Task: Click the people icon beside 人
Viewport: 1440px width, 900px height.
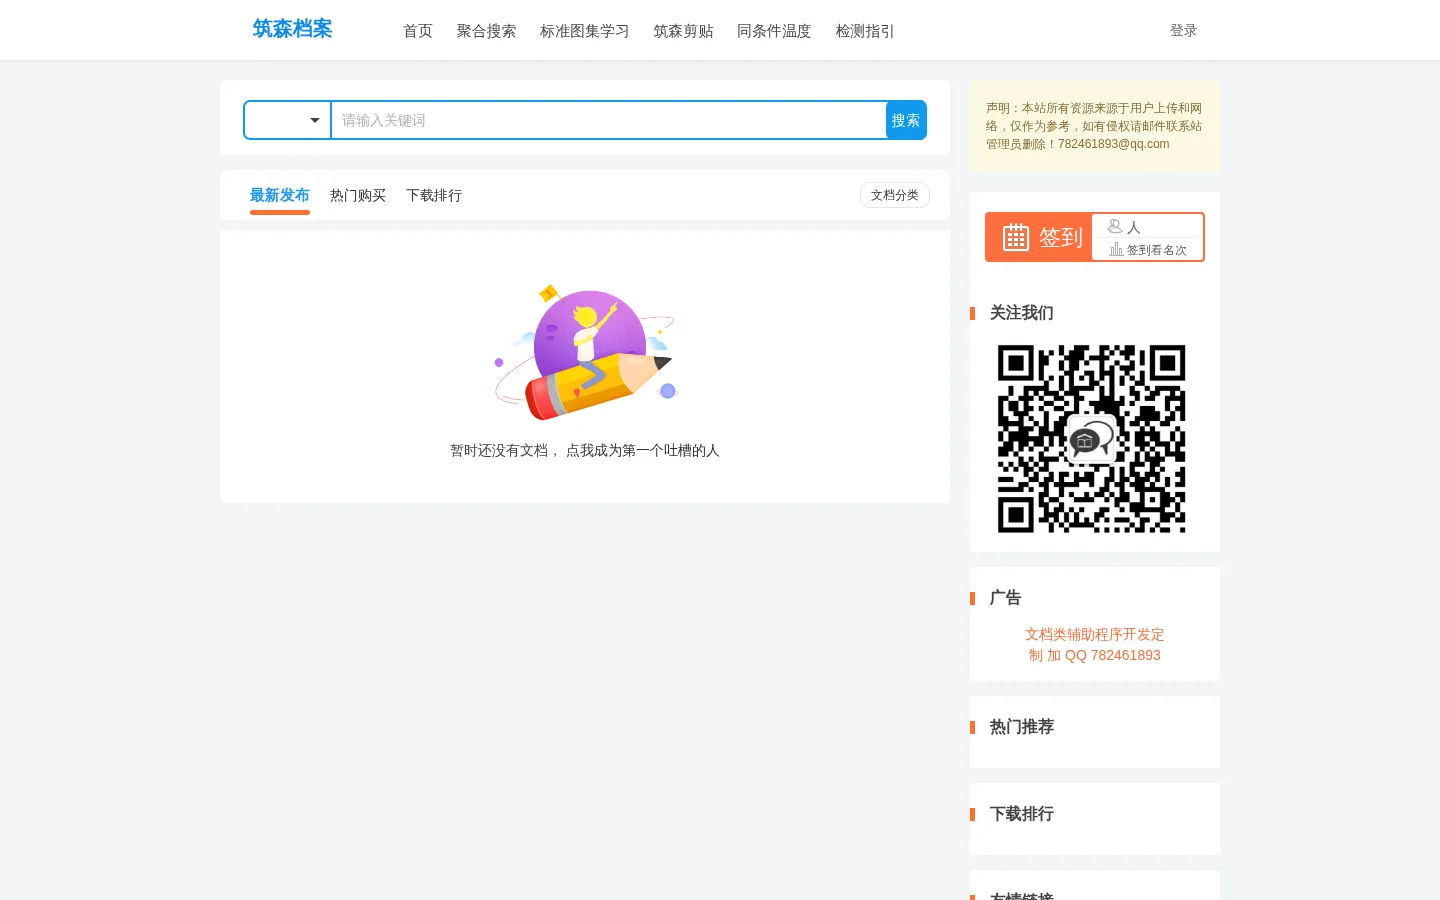Action: click(1115, 227)
